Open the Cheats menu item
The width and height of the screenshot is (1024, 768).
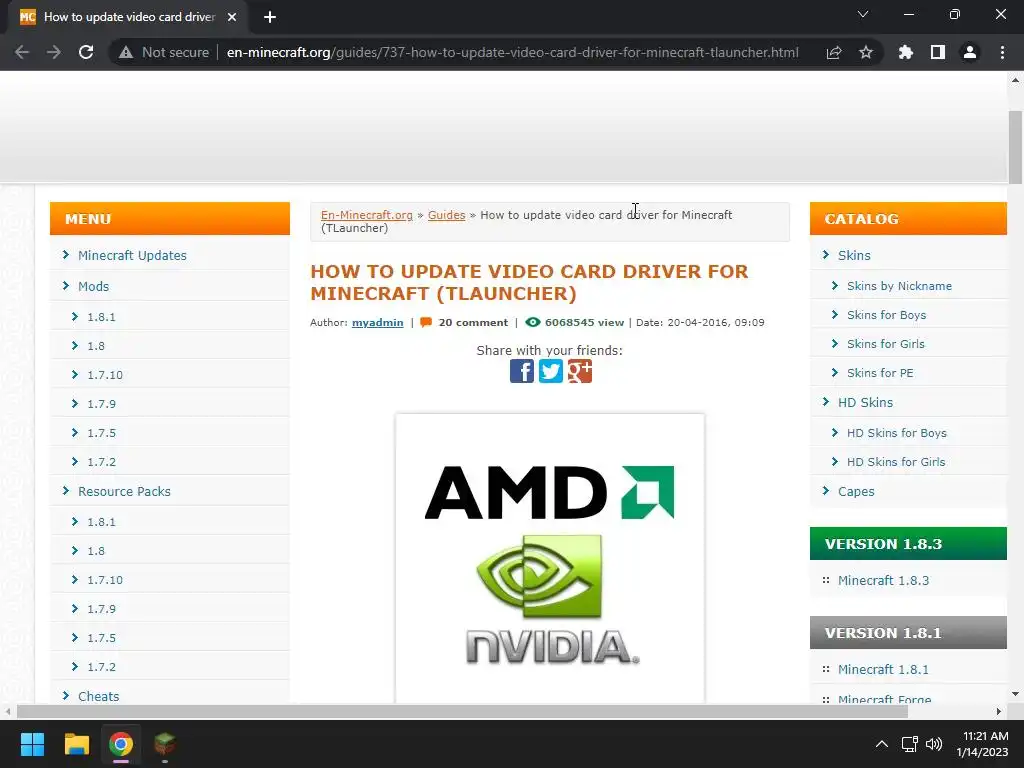tap(99, 696)
